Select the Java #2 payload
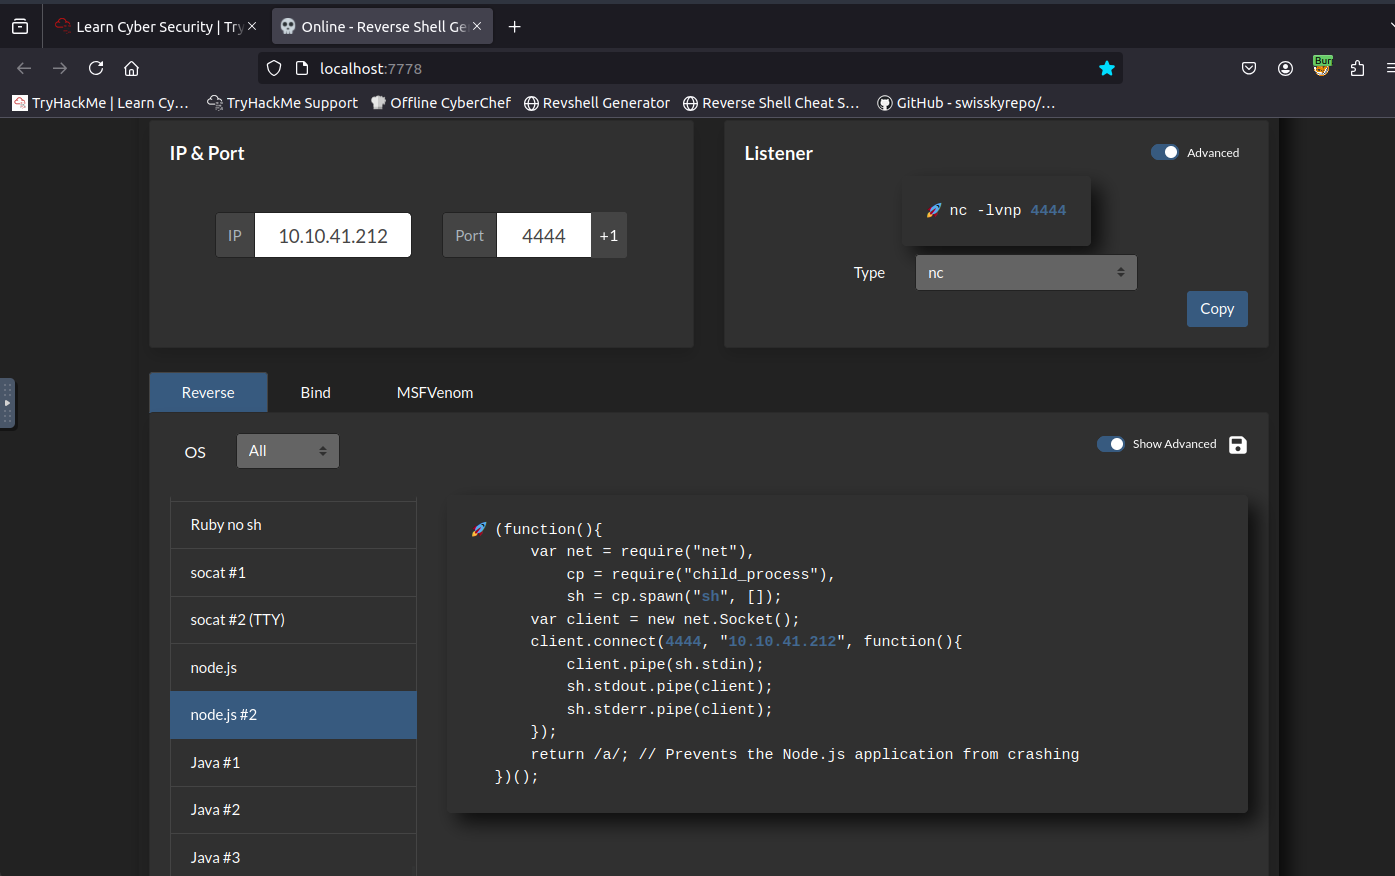1395x876 pixels. (293, 810)
